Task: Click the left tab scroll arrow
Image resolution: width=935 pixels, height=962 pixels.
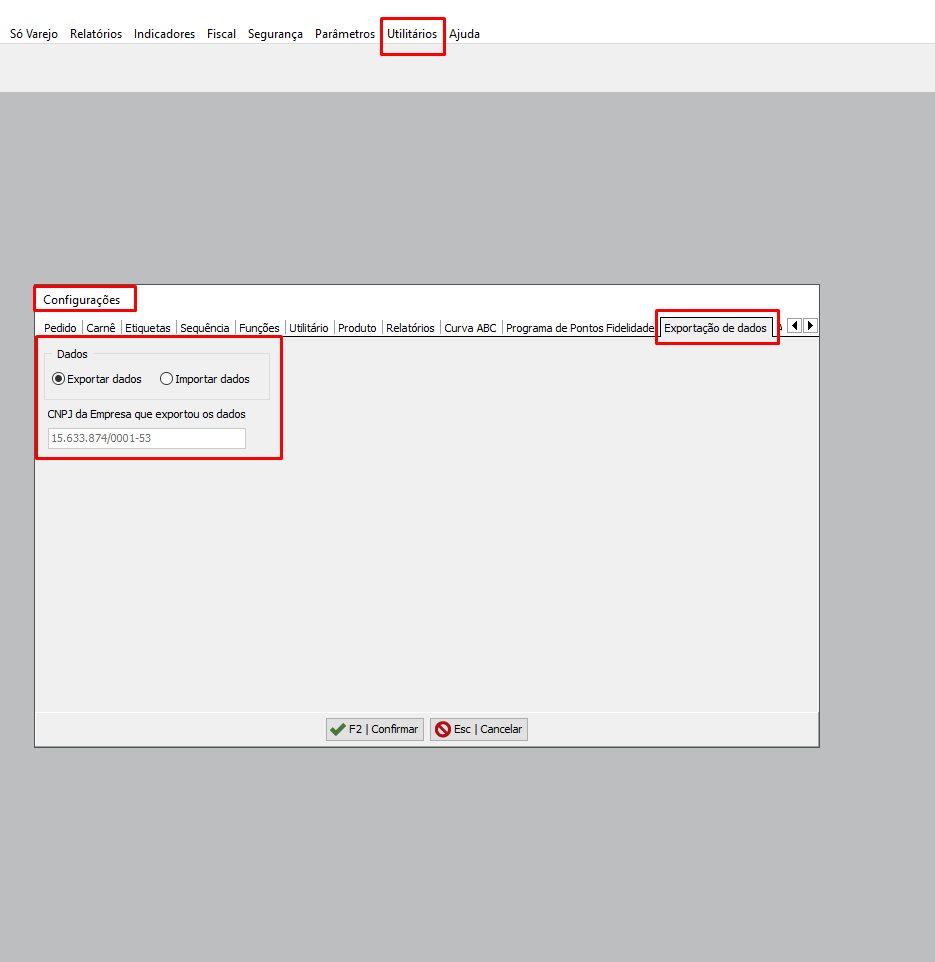Action: (x=794, y=326)
